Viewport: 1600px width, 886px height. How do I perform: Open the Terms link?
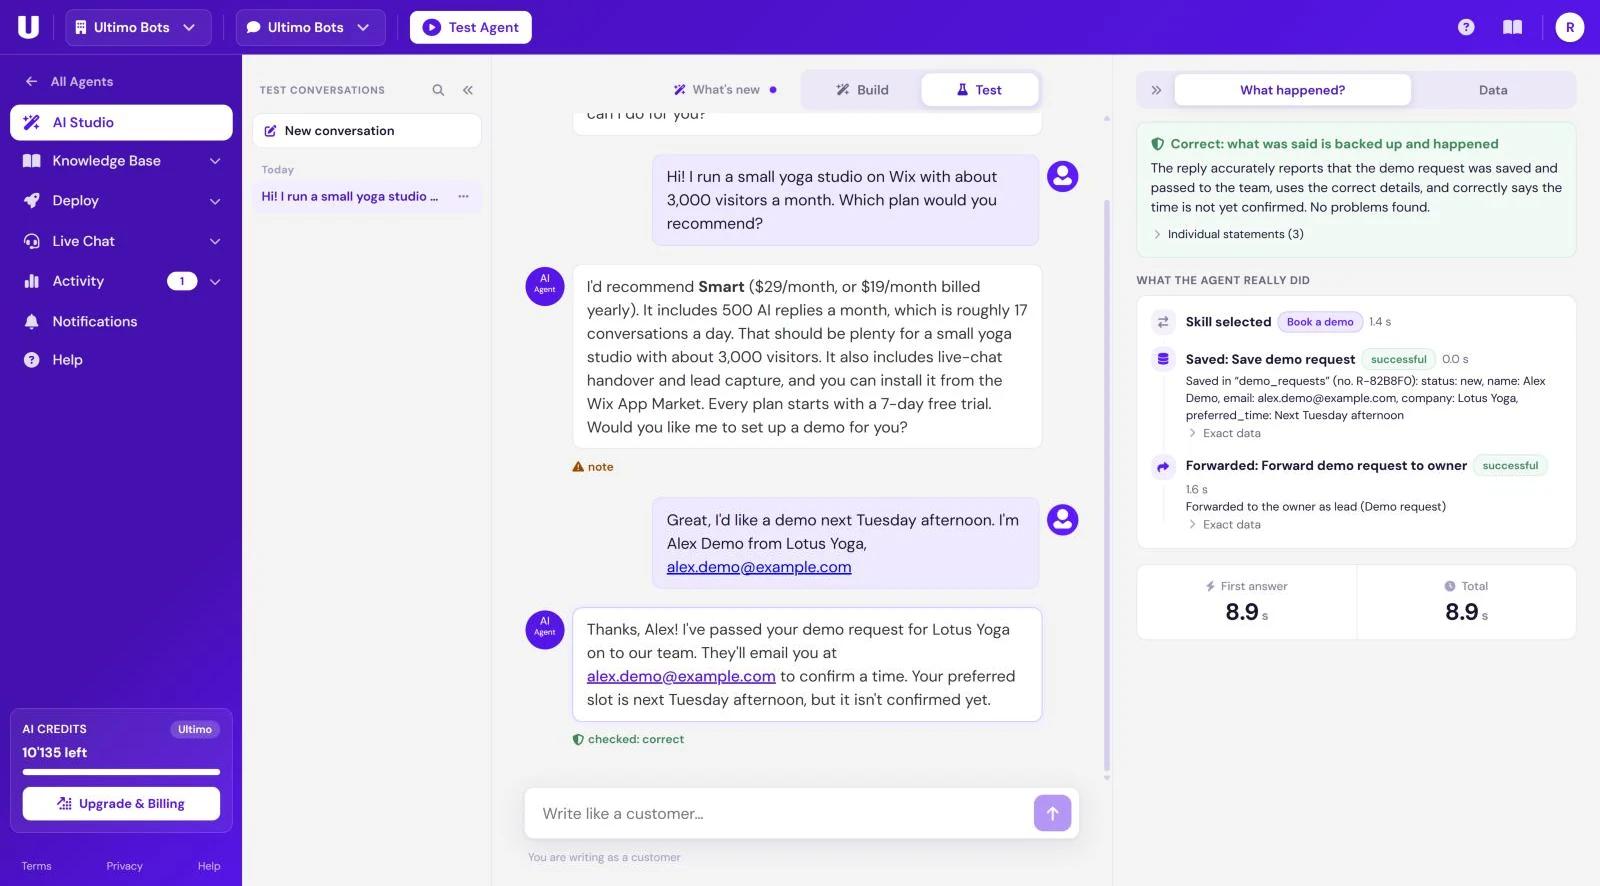37,866
